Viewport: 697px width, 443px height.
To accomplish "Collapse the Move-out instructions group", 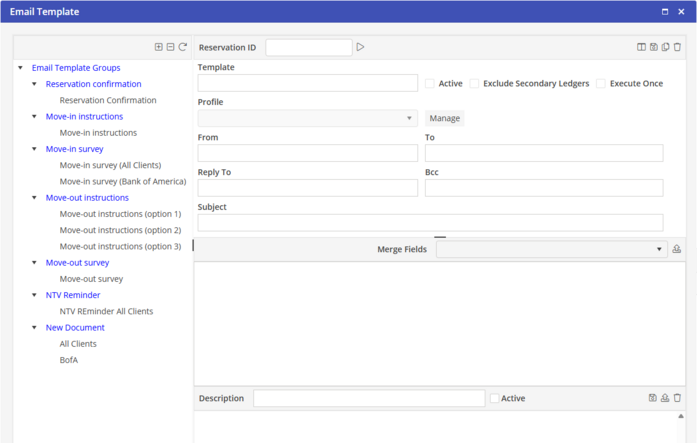I will click(x=35, y=198).
